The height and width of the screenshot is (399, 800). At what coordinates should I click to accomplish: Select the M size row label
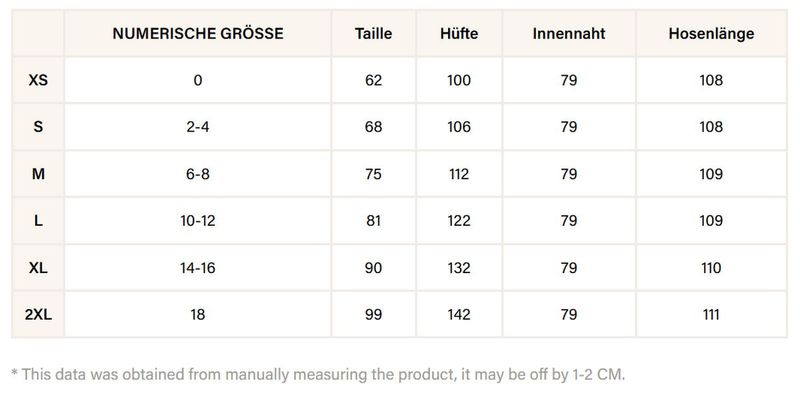pos(38,174)
